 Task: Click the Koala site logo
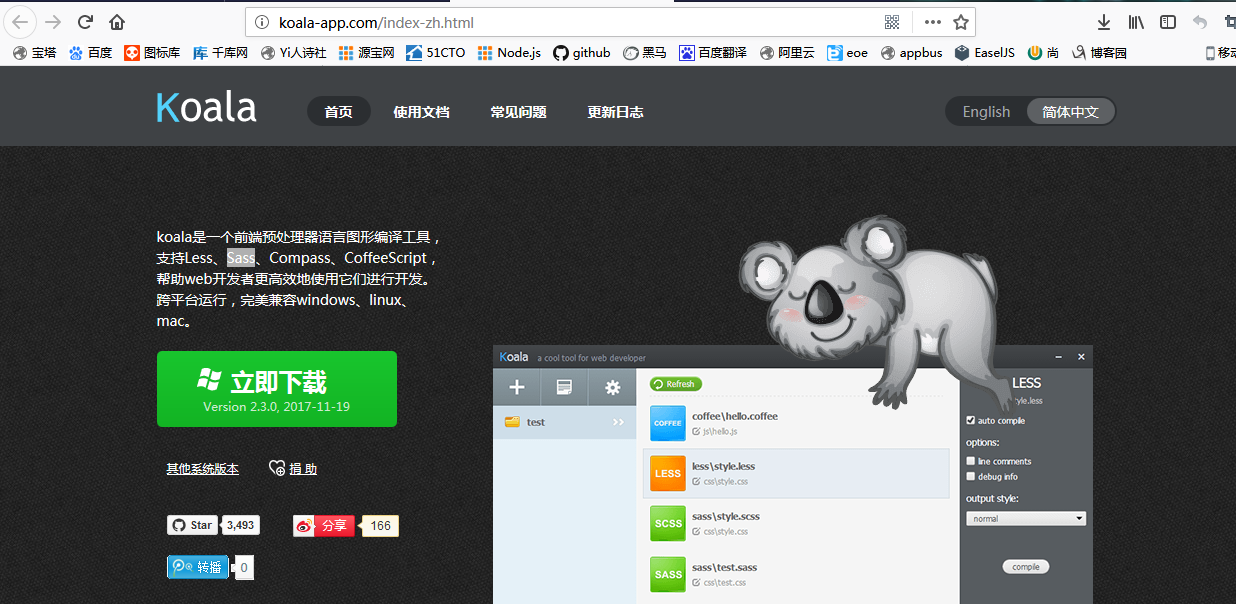point(206,108)
